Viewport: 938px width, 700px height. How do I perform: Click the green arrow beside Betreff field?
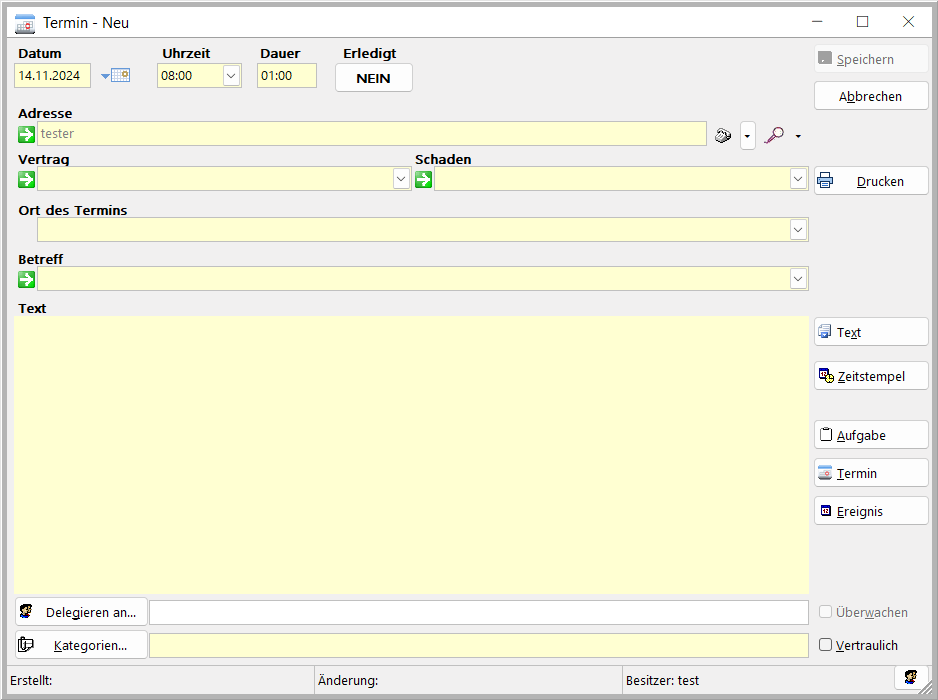[27, 279]
